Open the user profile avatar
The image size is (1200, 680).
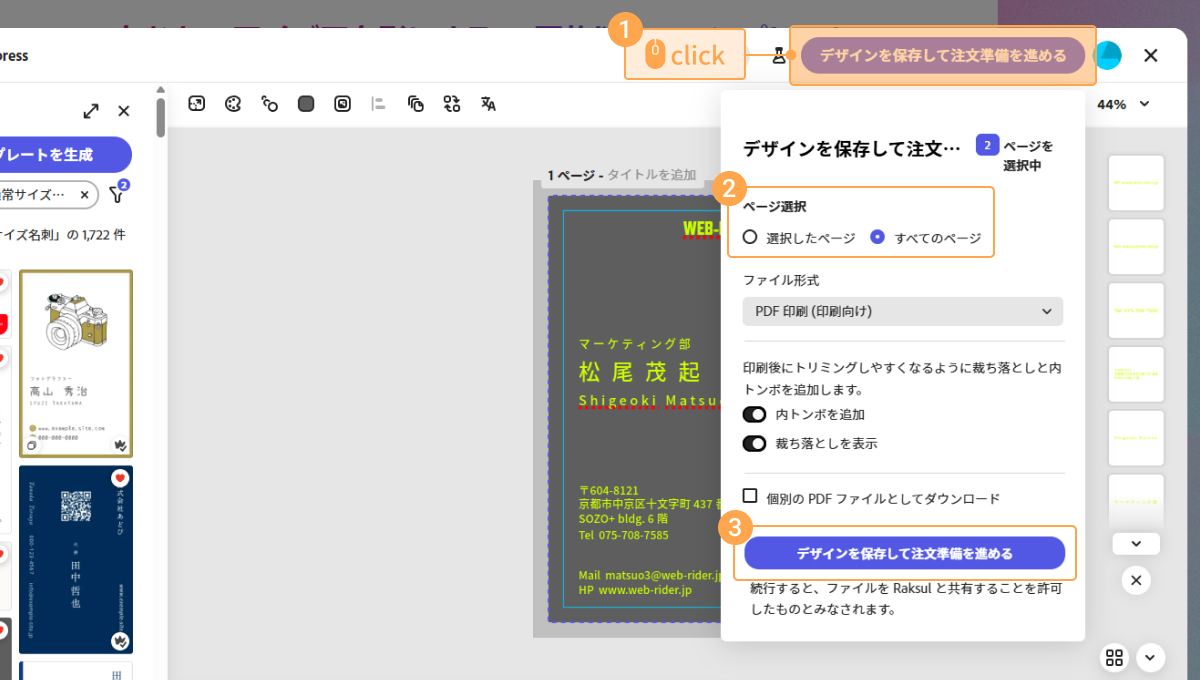pos(1108,56)
